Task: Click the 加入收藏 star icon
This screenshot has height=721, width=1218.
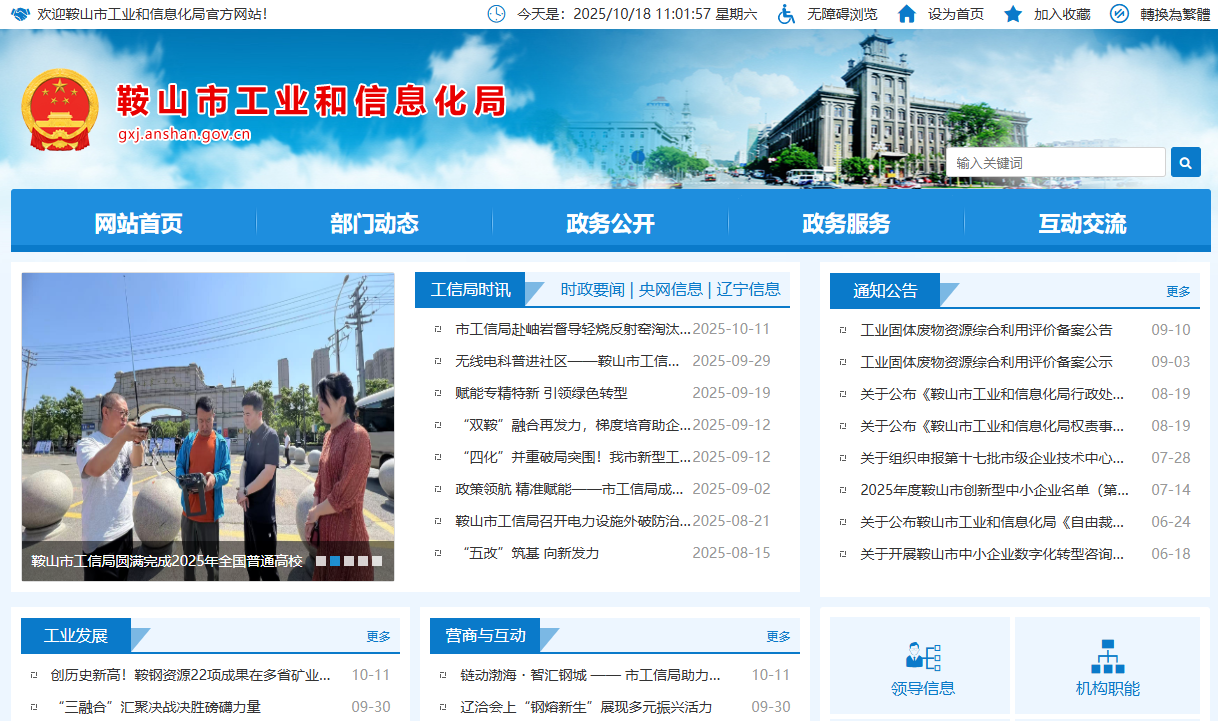Action: [x=1012, y=14]
